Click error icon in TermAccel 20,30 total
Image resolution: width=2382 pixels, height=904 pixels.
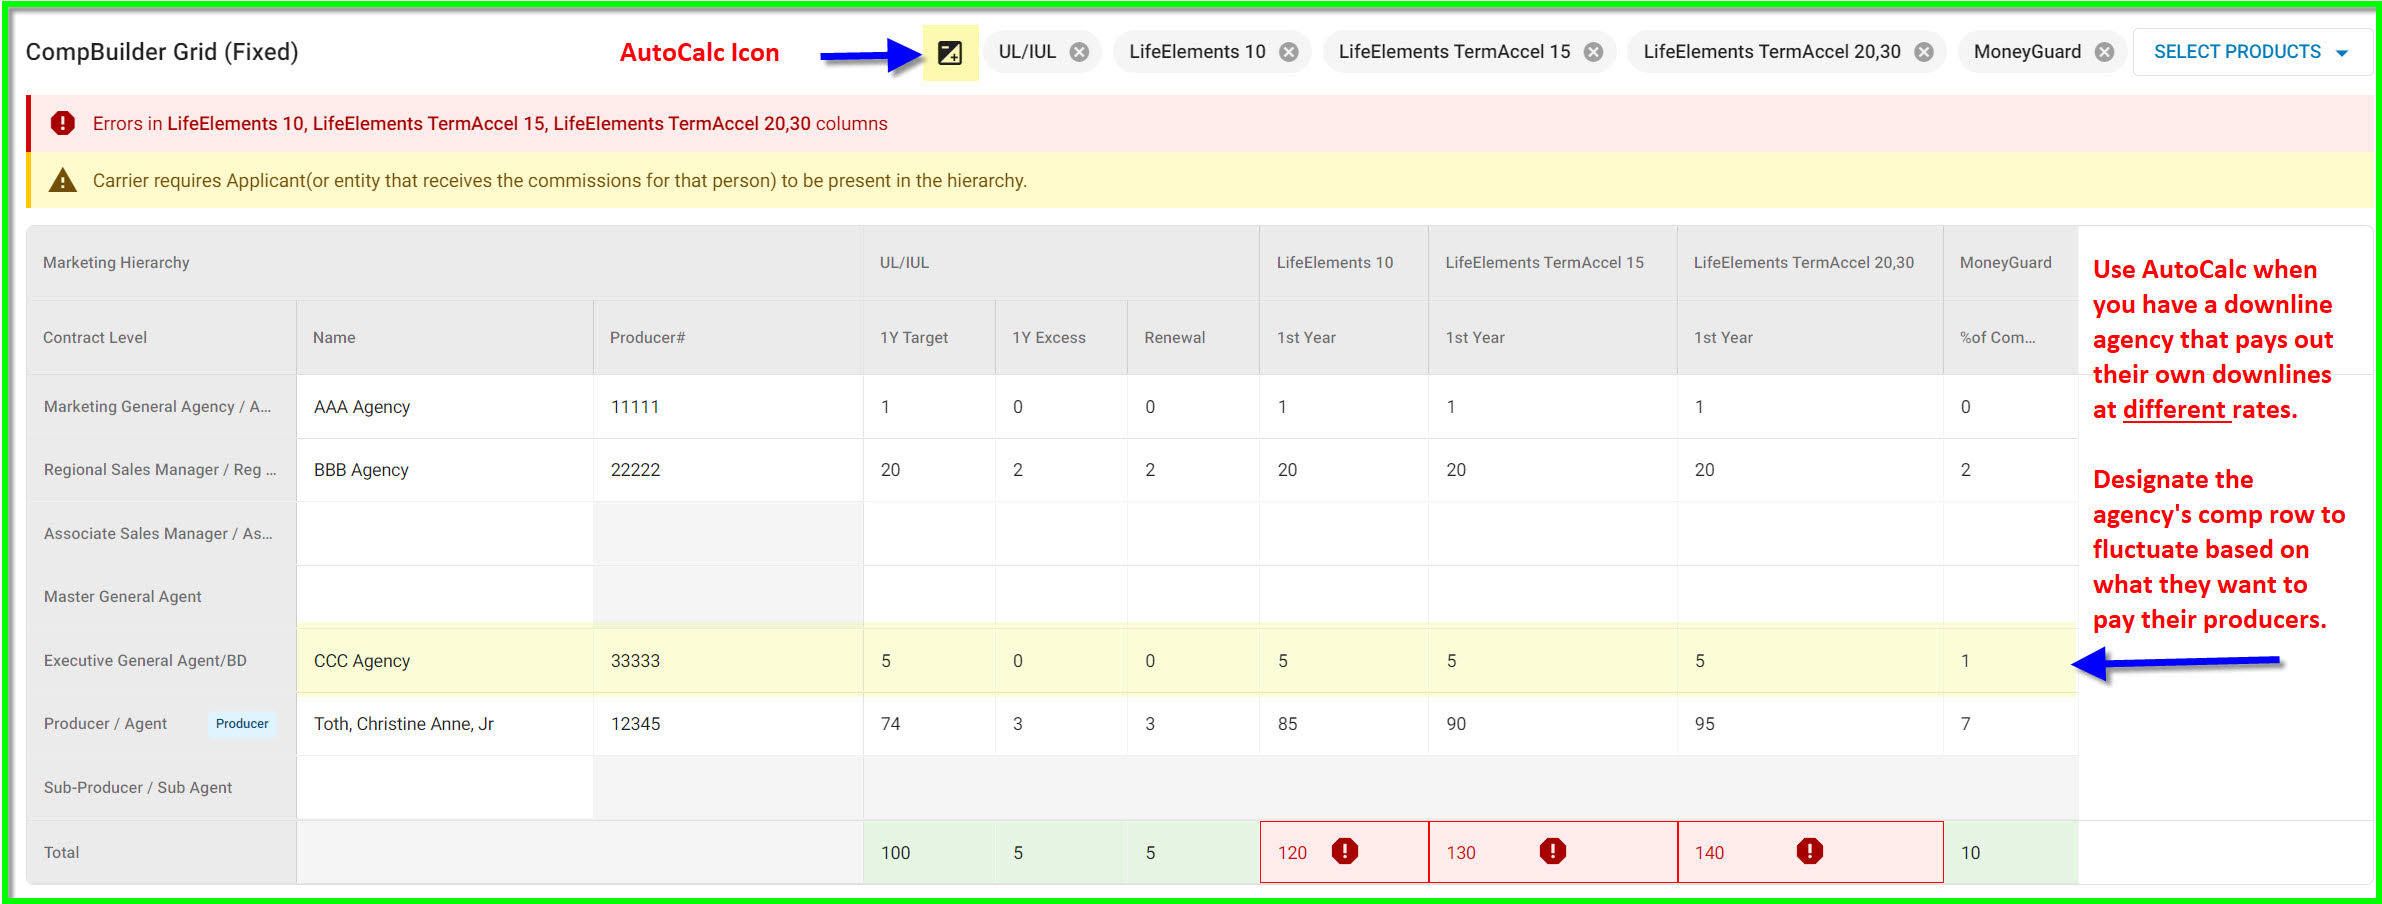1809,851
